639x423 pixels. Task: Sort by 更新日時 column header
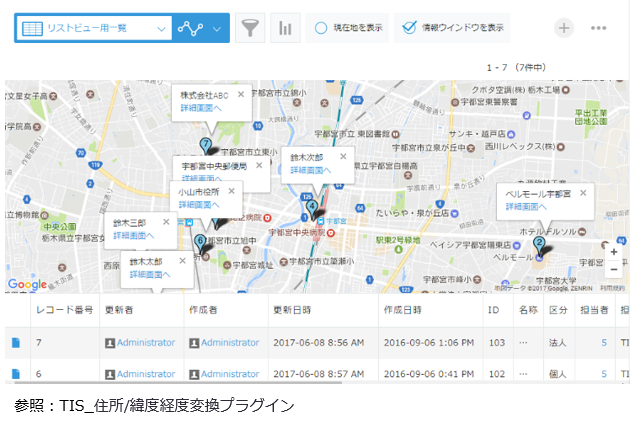(292, 310)
